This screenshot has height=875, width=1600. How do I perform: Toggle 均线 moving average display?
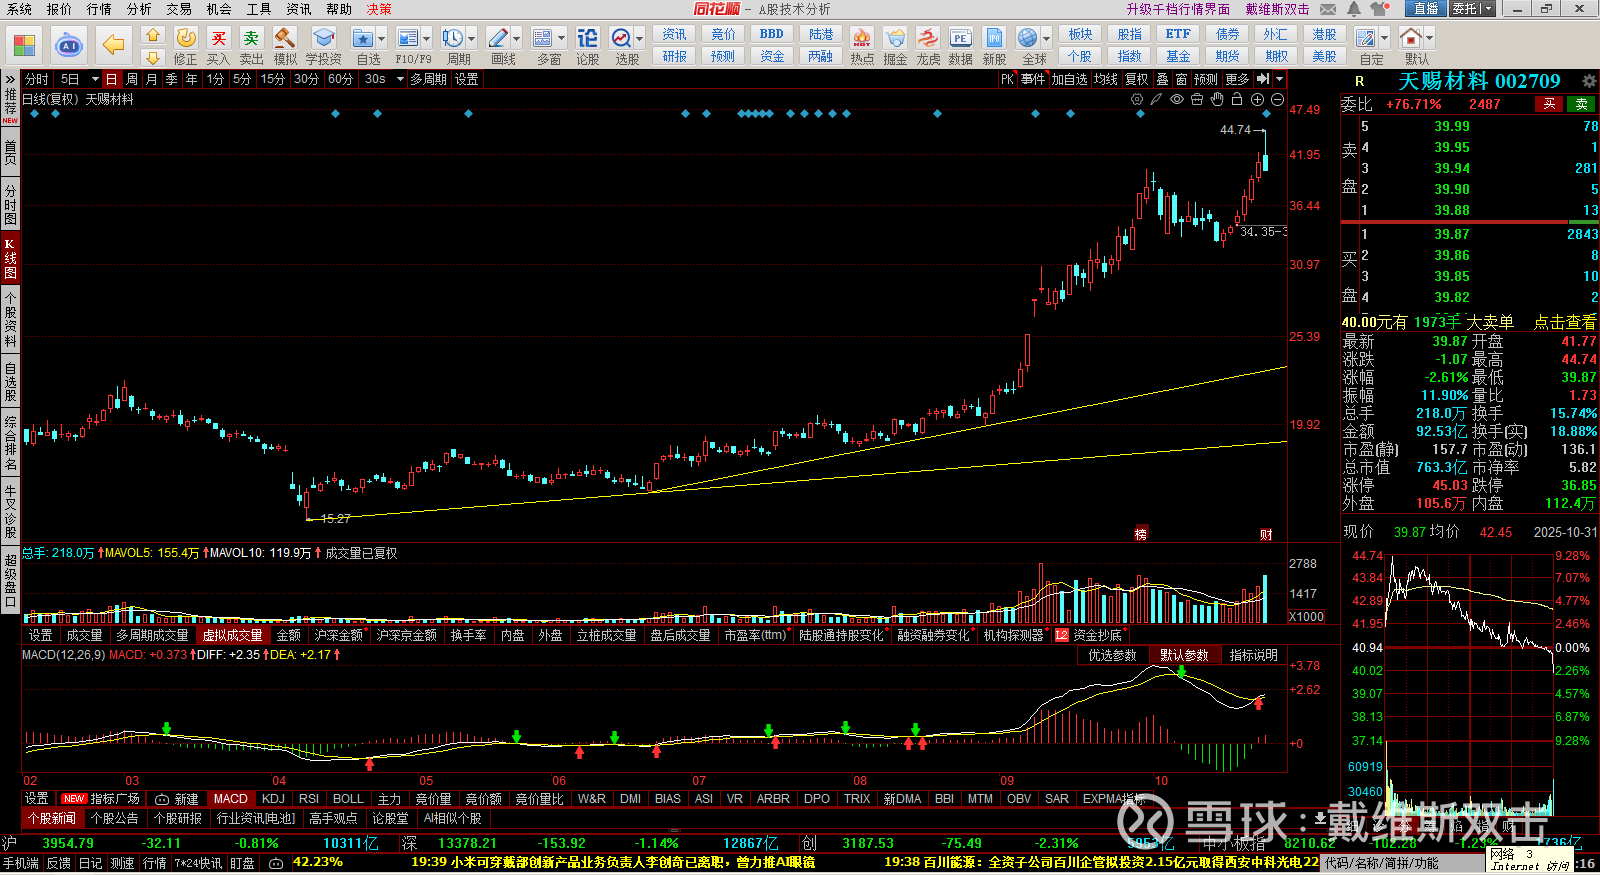tap(1106, 79)
